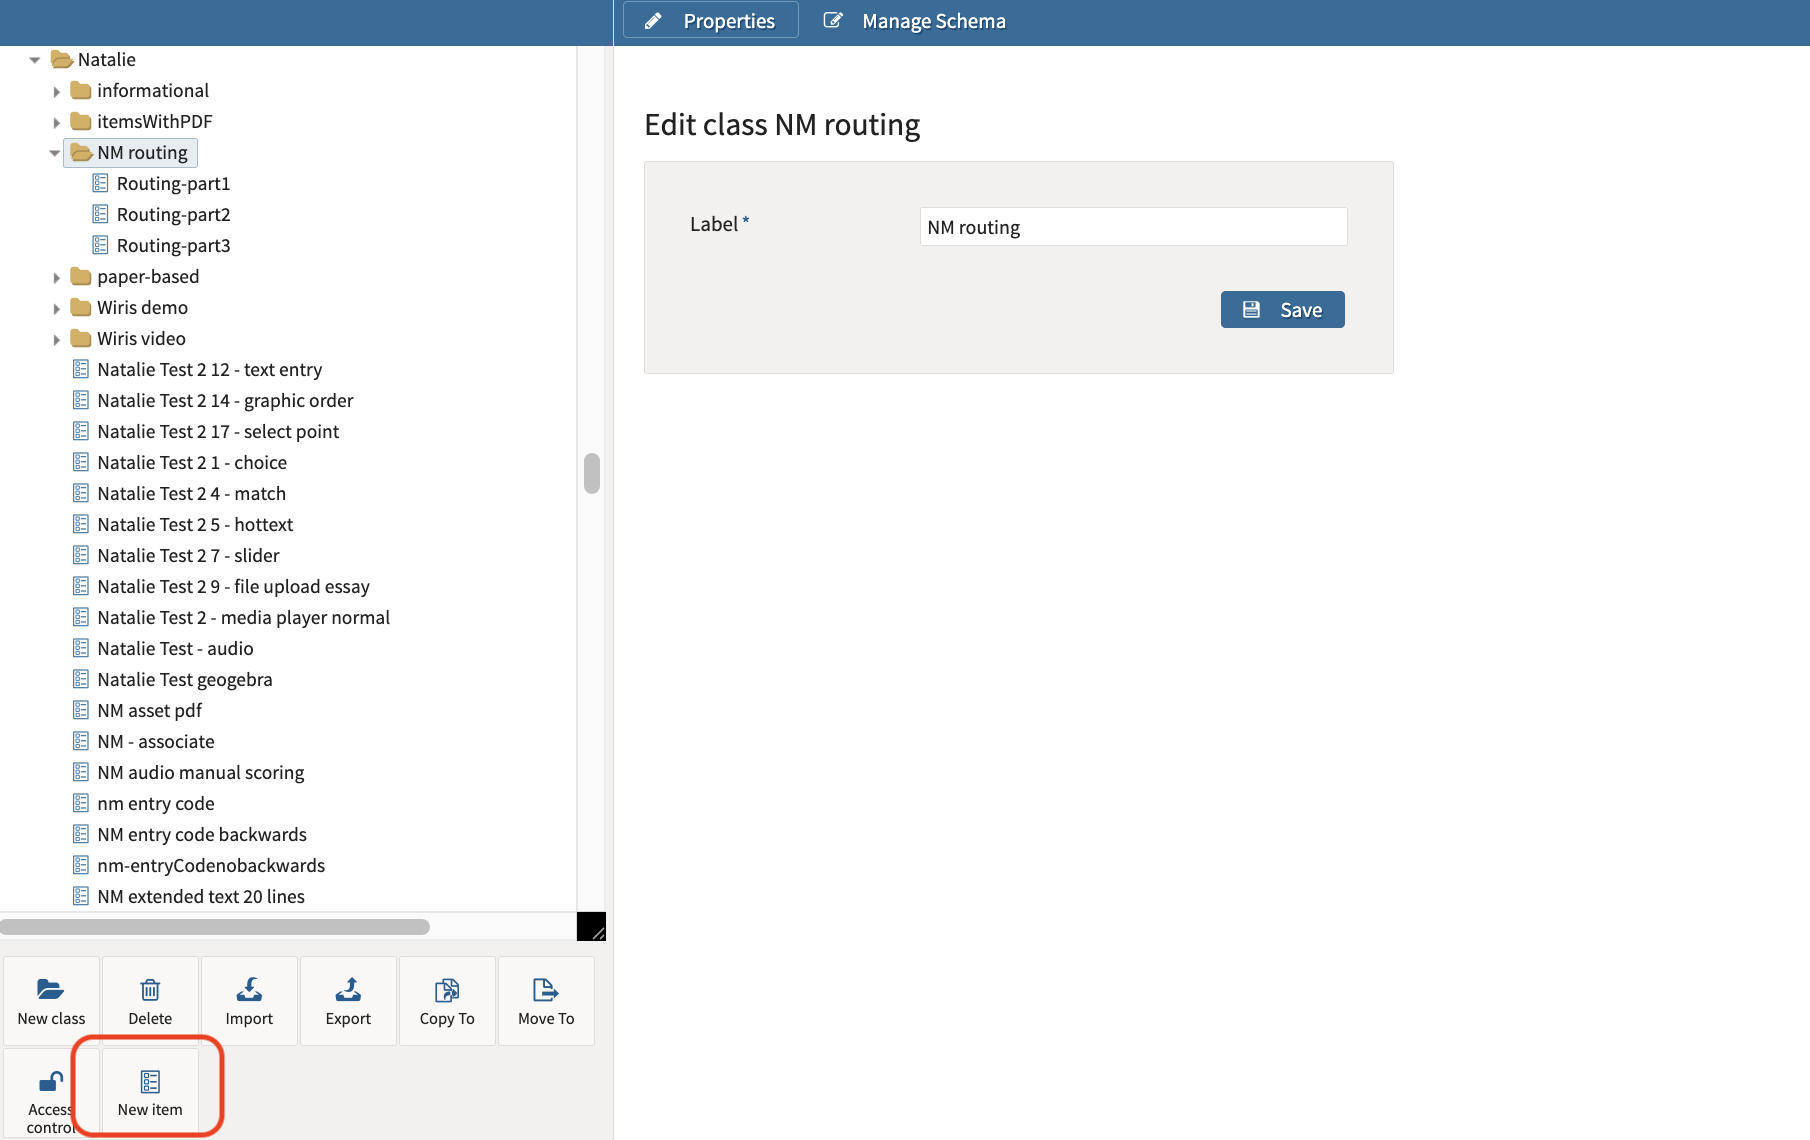Expand the paper-based folder
This screenshot has height=1140, width=1810.
(56, 277)
